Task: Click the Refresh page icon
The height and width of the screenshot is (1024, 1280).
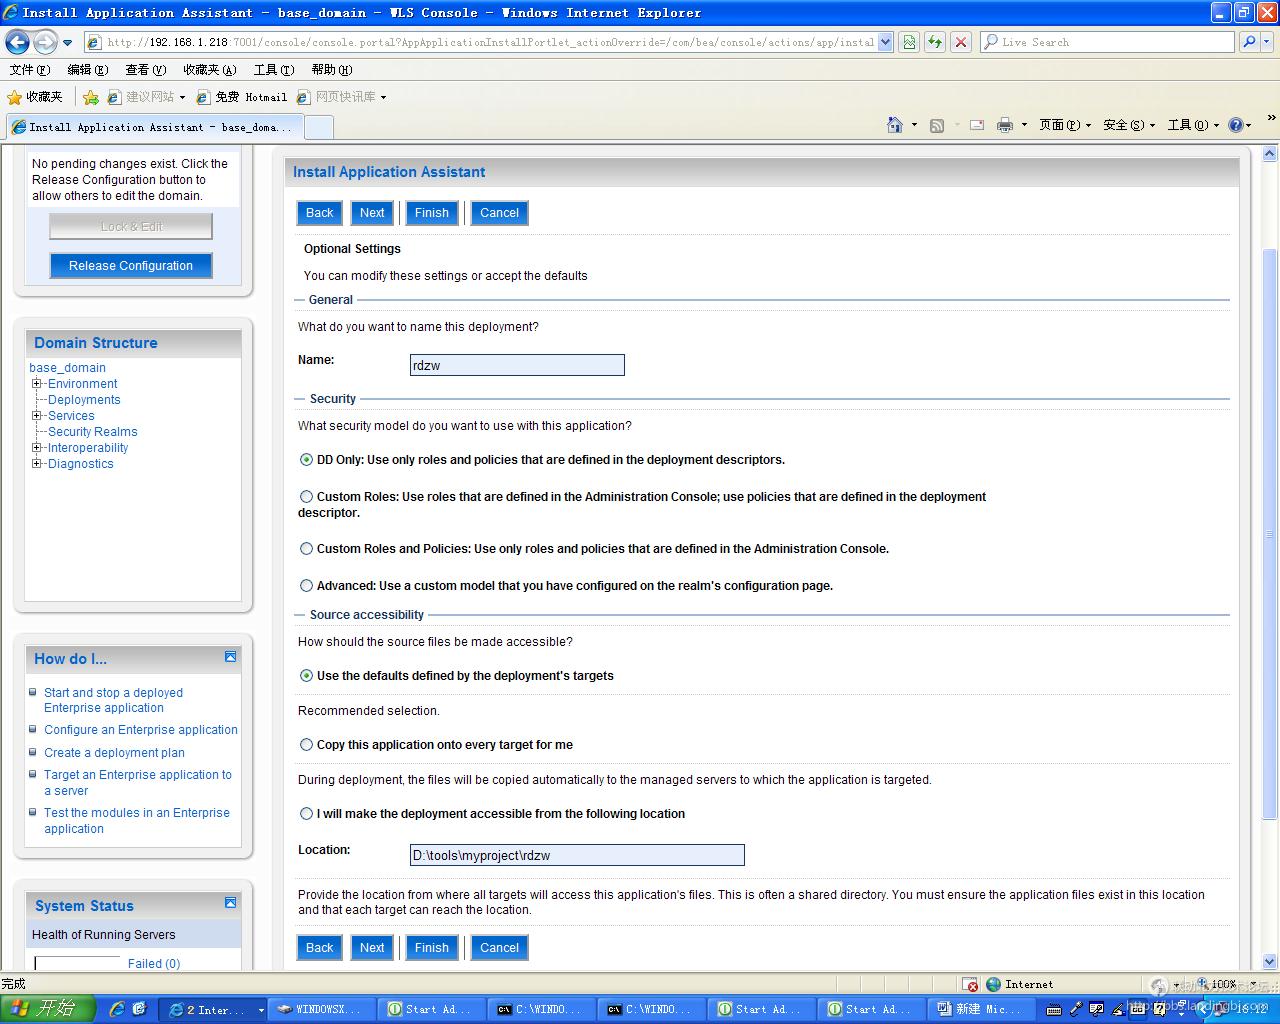Action: pos(934,42)
